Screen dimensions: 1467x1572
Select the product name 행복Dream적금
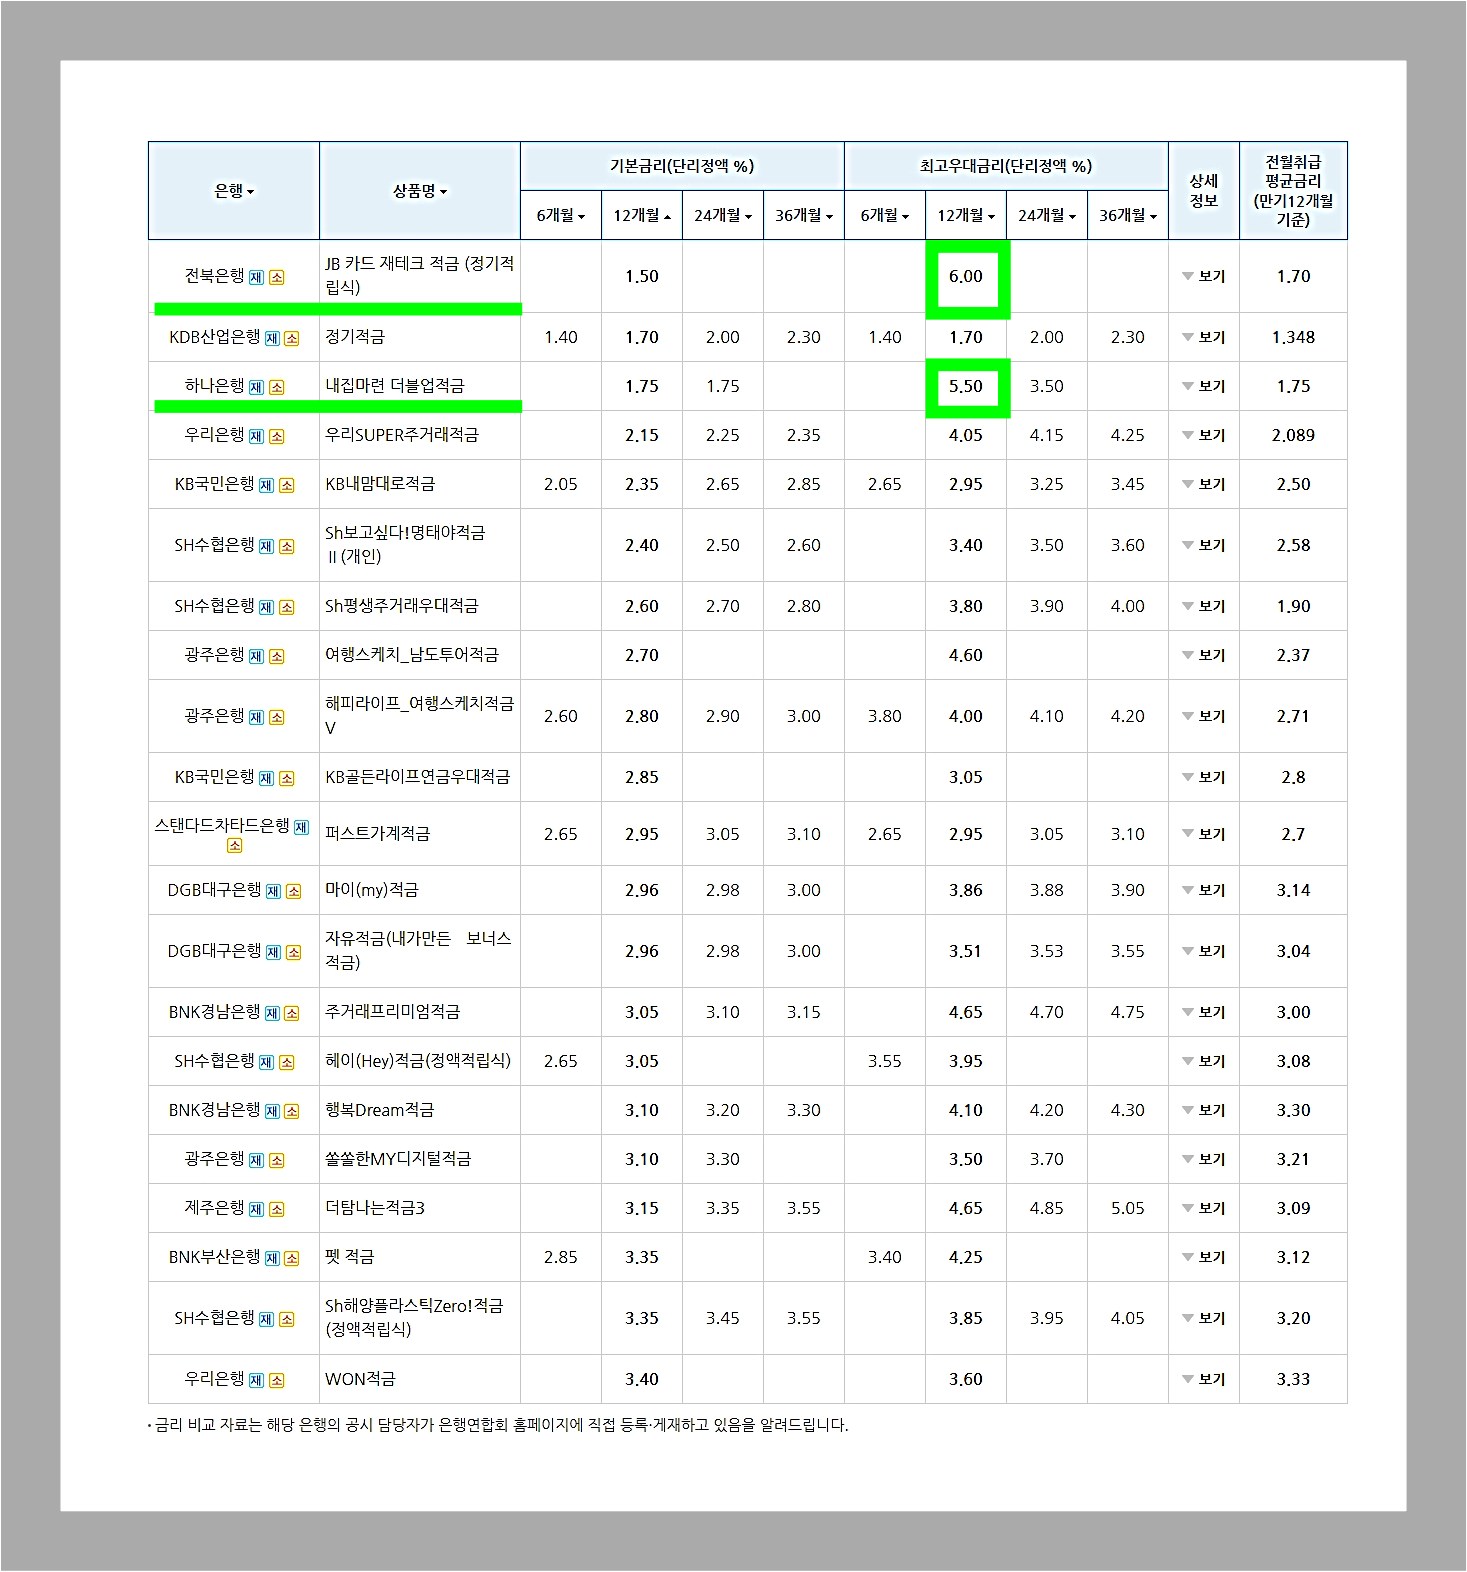tap(380, 1111)
